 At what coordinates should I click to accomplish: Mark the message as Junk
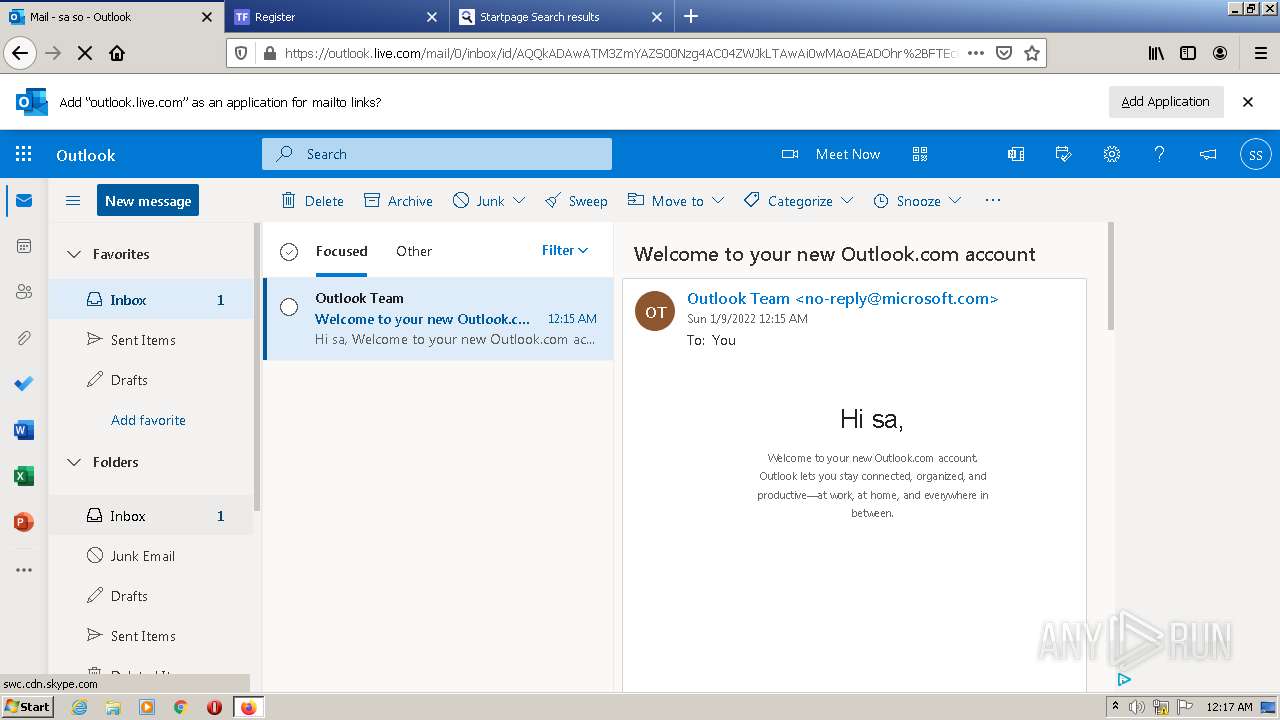(x=479, y=201)
